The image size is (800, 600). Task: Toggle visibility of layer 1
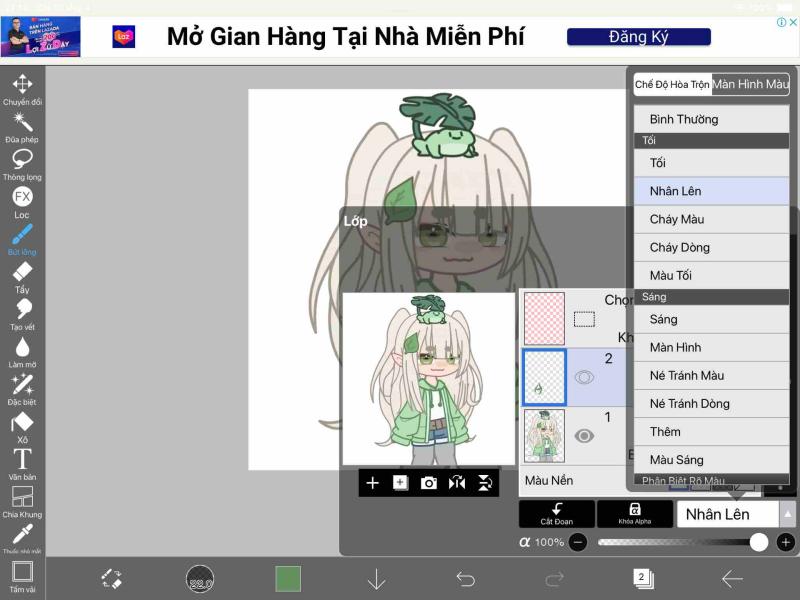coord(584,436)
